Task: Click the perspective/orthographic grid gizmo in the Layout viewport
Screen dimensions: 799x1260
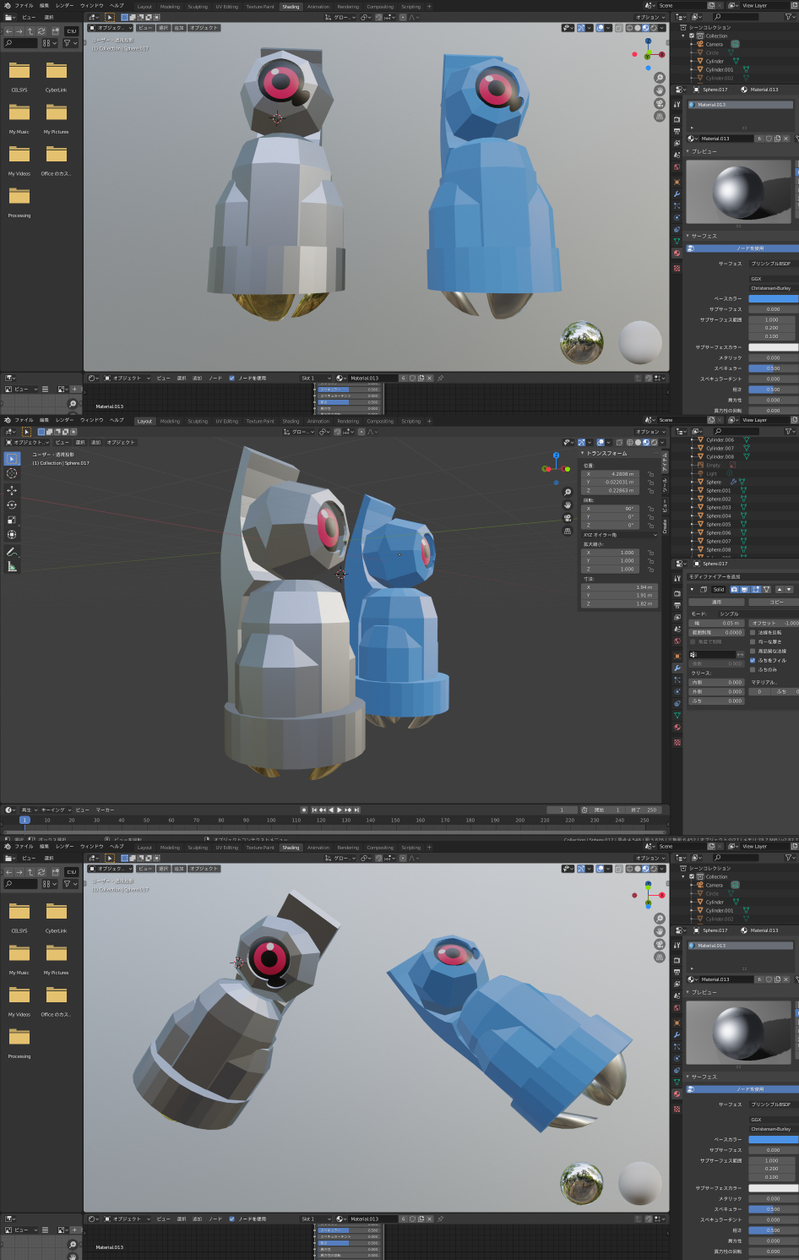Action: tap(568, 531)
